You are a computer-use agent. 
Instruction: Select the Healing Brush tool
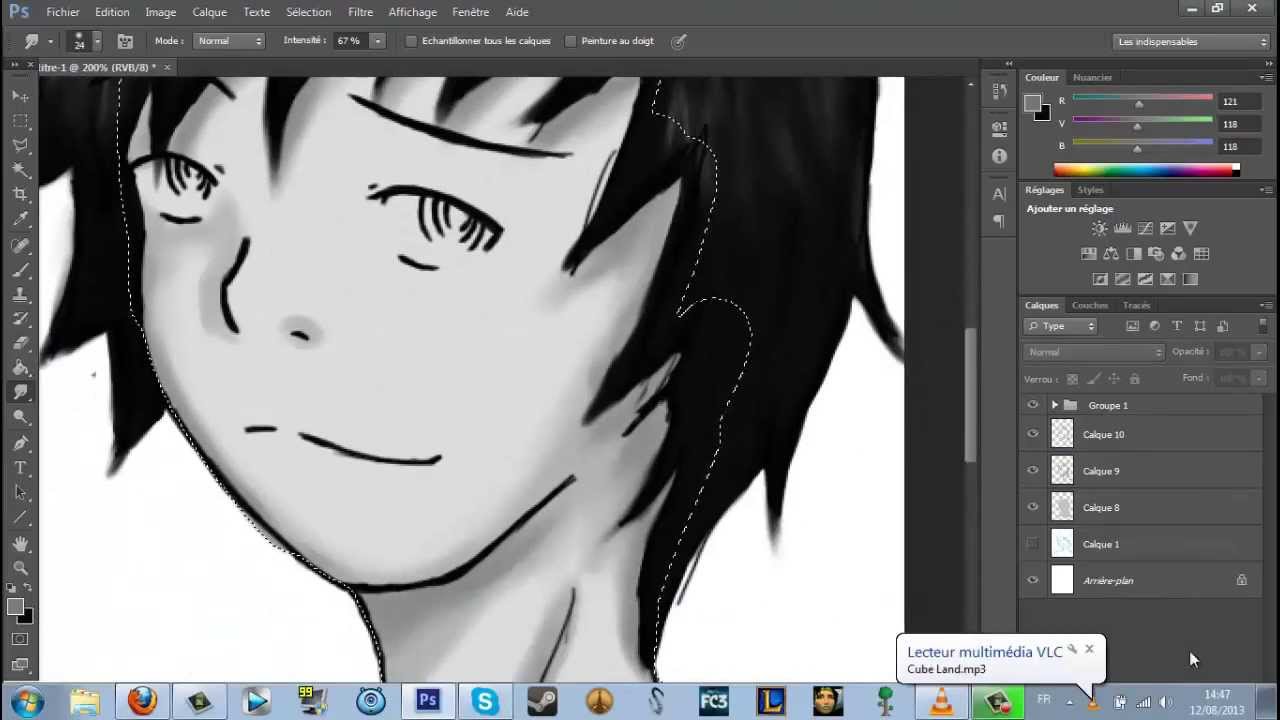pyautogui.click(x=20, y=246)
